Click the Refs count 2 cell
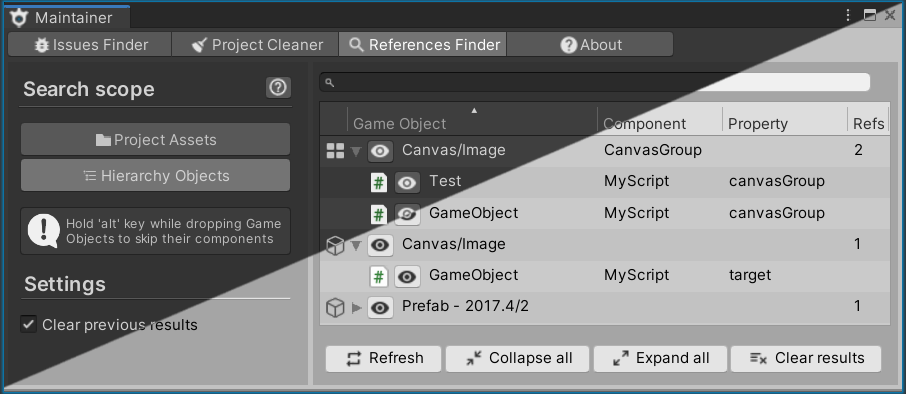The width and height of the screenshot is (906, 394). (858, 150)
